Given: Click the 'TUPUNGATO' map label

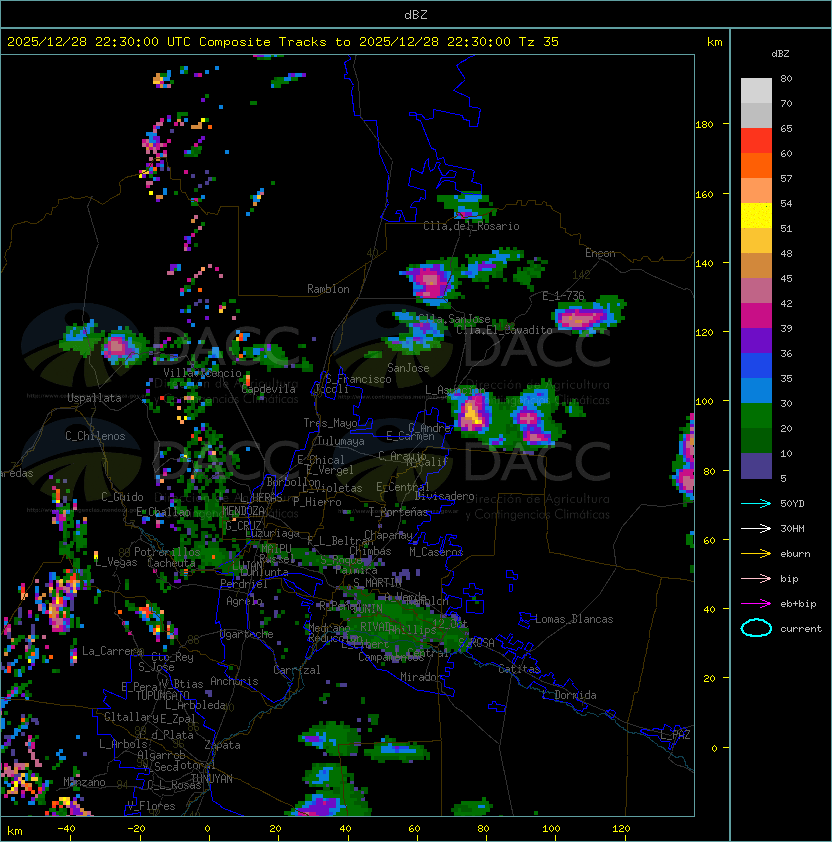Looking at the screenshot, I should point(162,695).
